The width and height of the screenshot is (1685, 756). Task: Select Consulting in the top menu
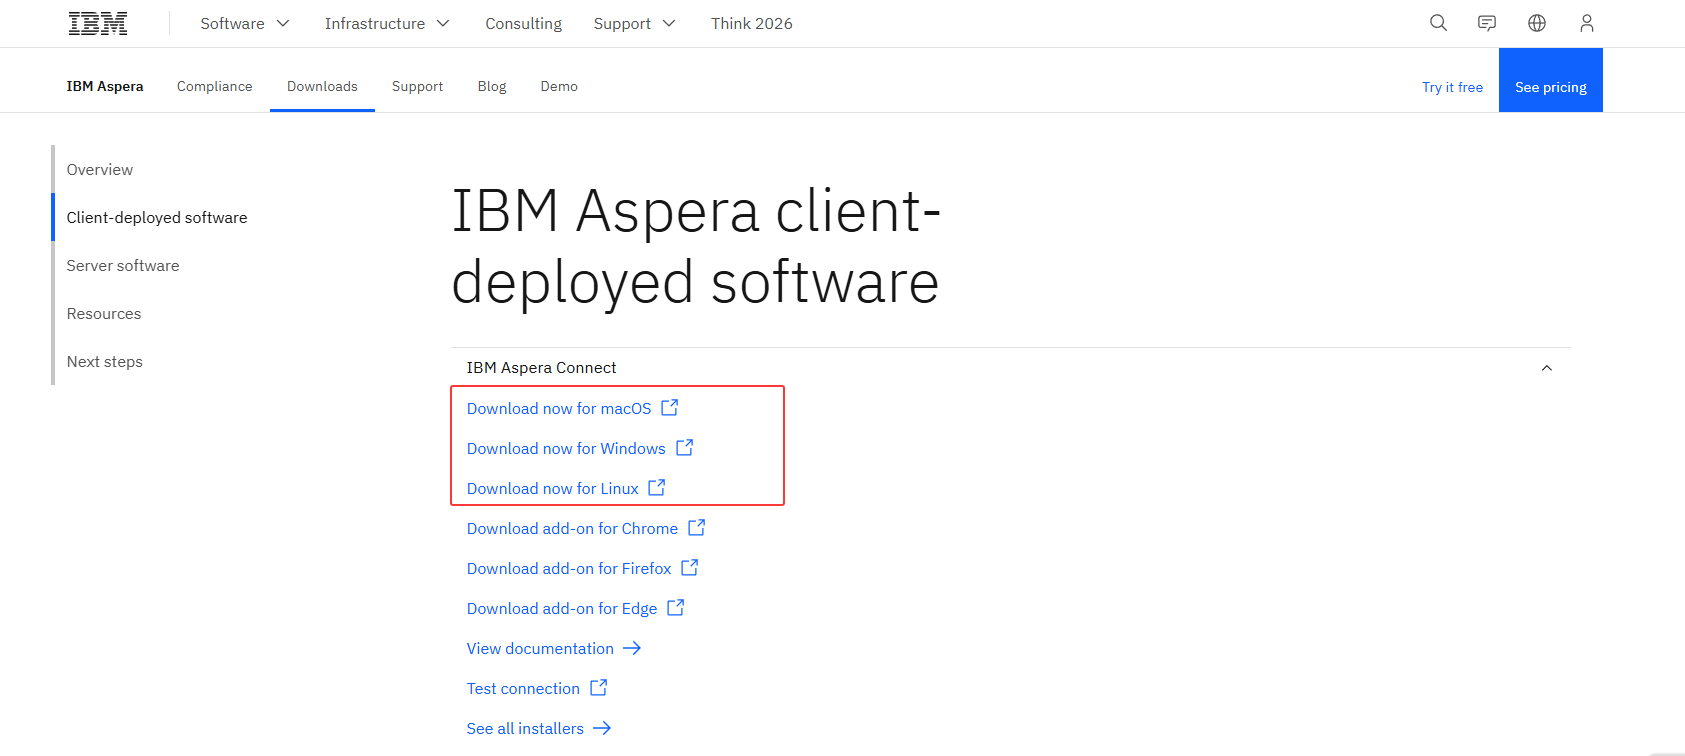coord(523,23)
